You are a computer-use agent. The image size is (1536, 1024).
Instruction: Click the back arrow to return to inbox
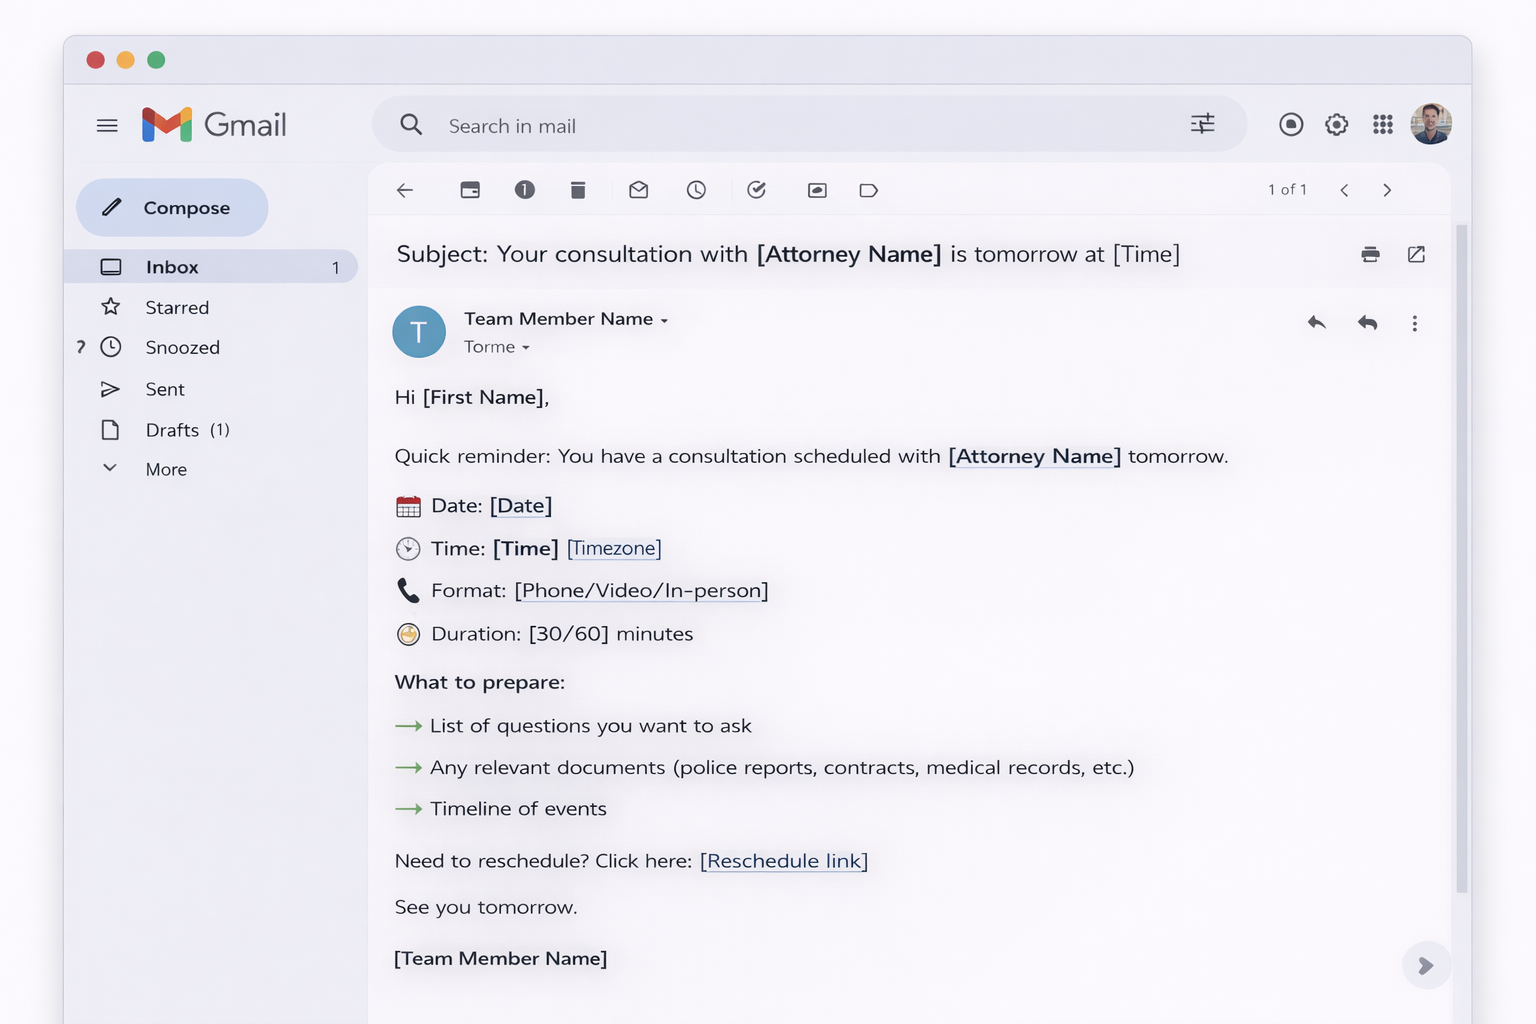point(405,190)
